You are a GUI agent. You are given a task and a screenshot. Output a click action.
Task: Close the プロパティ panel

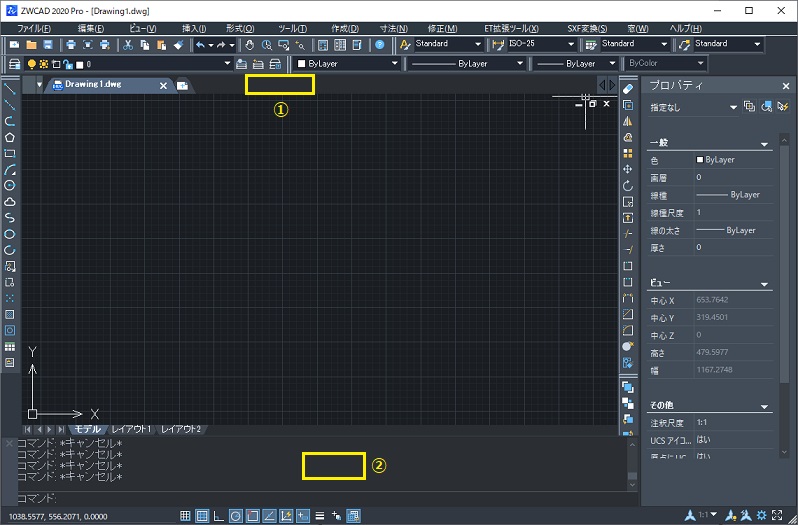point(786,86)
